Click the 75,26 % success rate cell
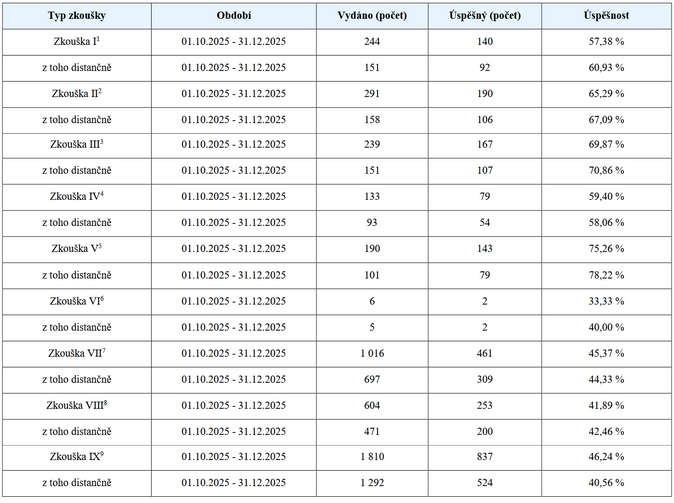Screen dimensions: 674x503 [x=606, y=249]
